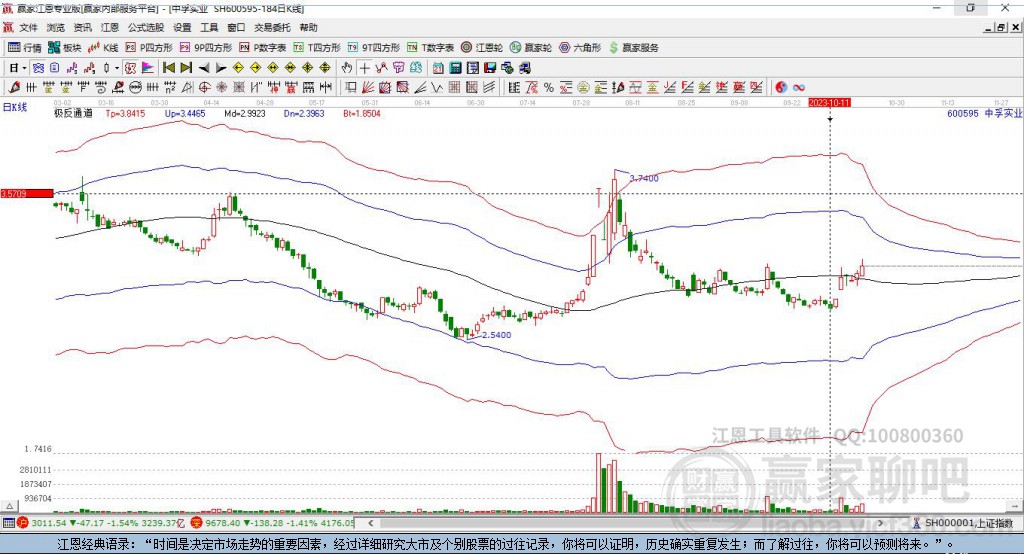This screenshot has height=554, width=1024.
Task: Step chart left with black arrow
Action: [x=204, y=68]
